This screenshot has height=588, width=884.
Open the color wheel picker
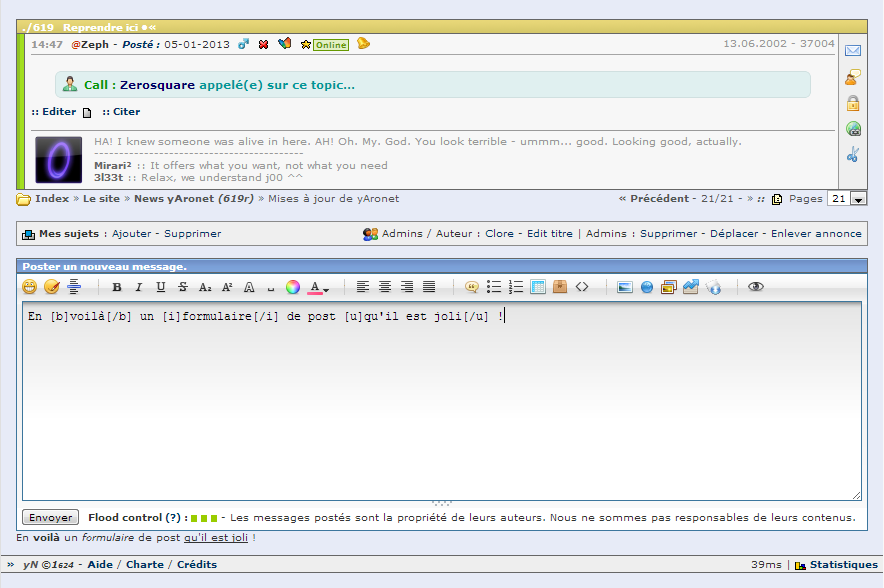(293, 287)
